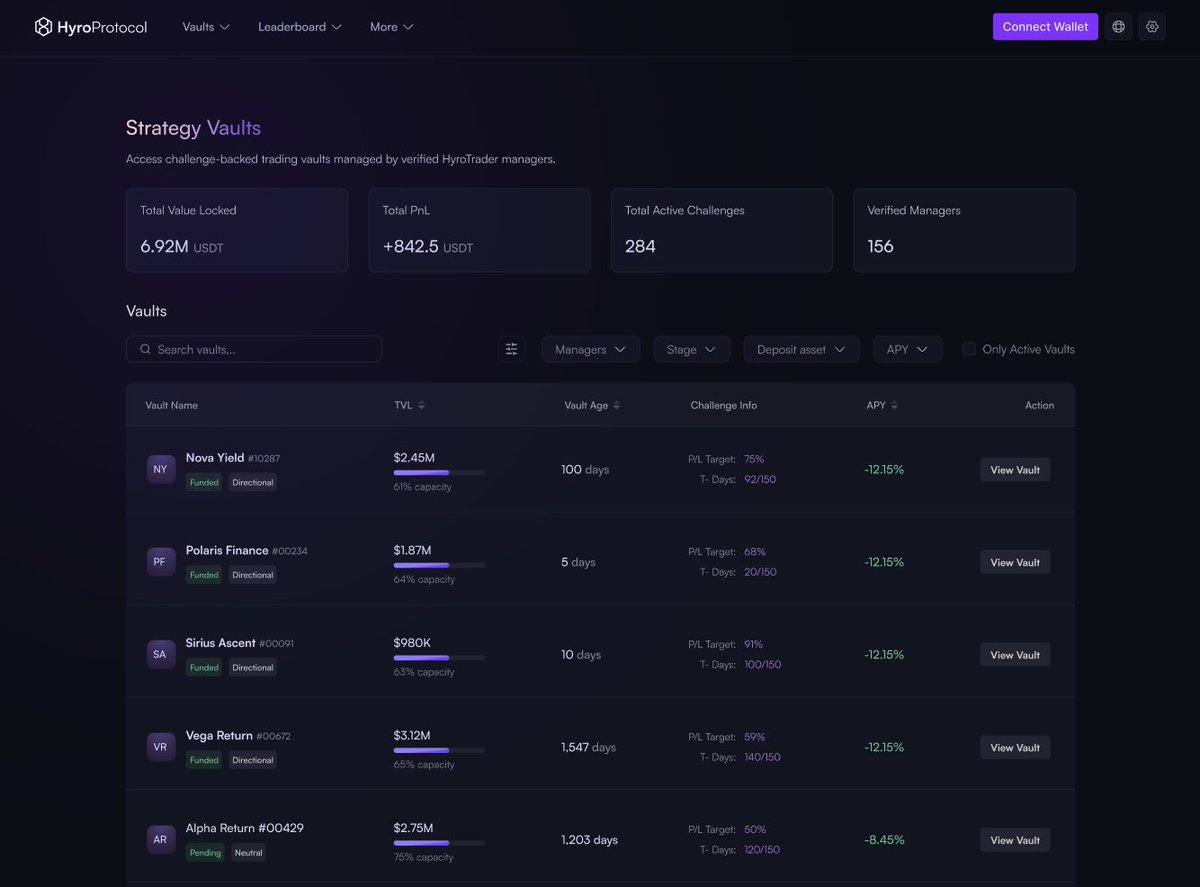1200x887 pixels.
Task: Click the Challenge Info column header
Action: [724, 405]
